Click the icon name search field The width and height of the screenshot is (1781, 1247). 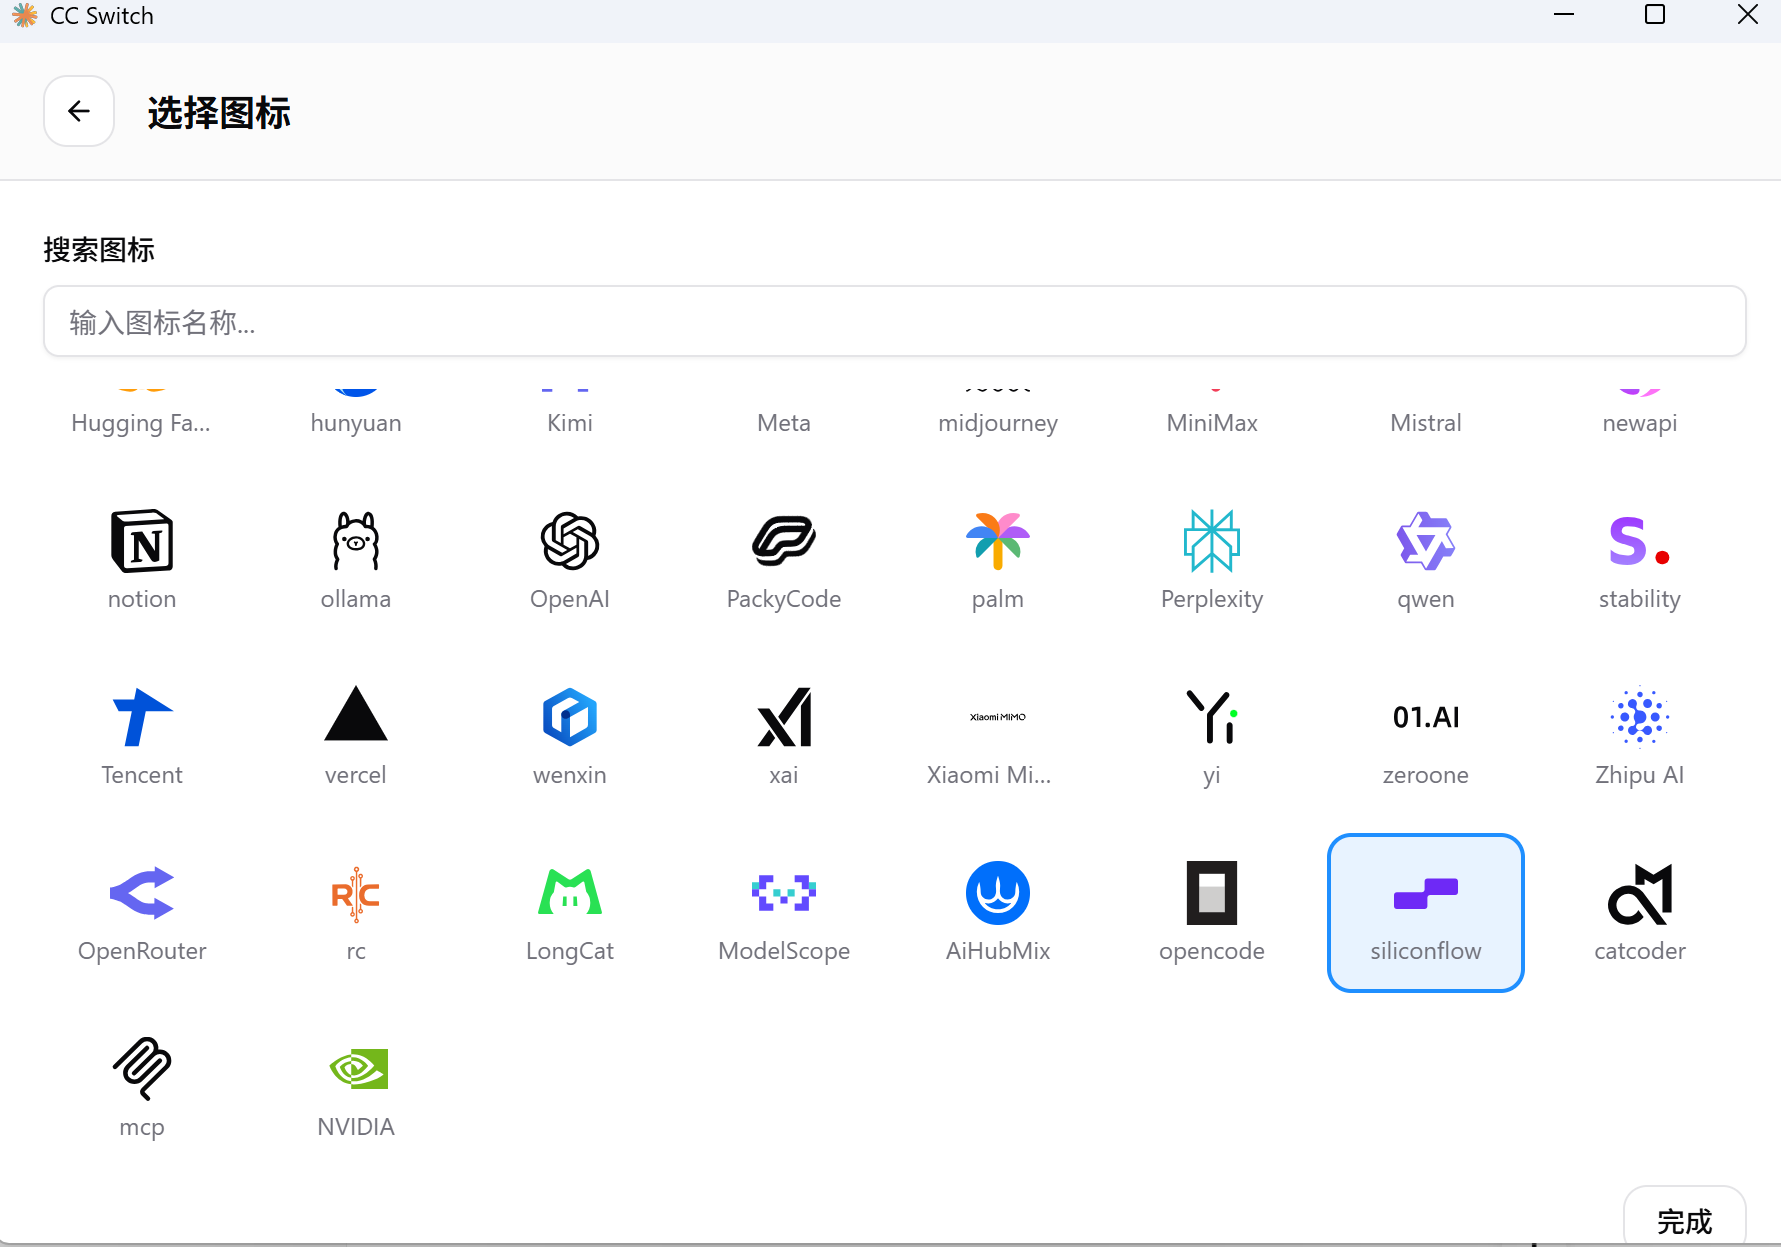(x=894, y=321)
